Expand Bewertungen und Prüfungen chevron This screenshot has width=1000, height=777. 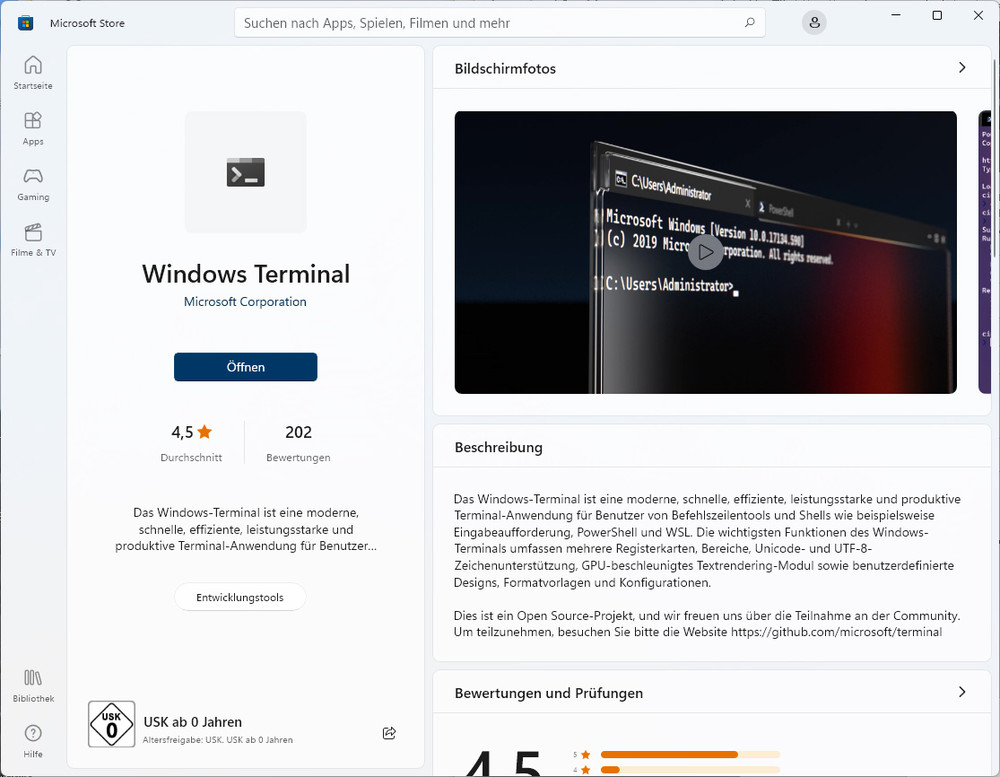coord(962,692)
